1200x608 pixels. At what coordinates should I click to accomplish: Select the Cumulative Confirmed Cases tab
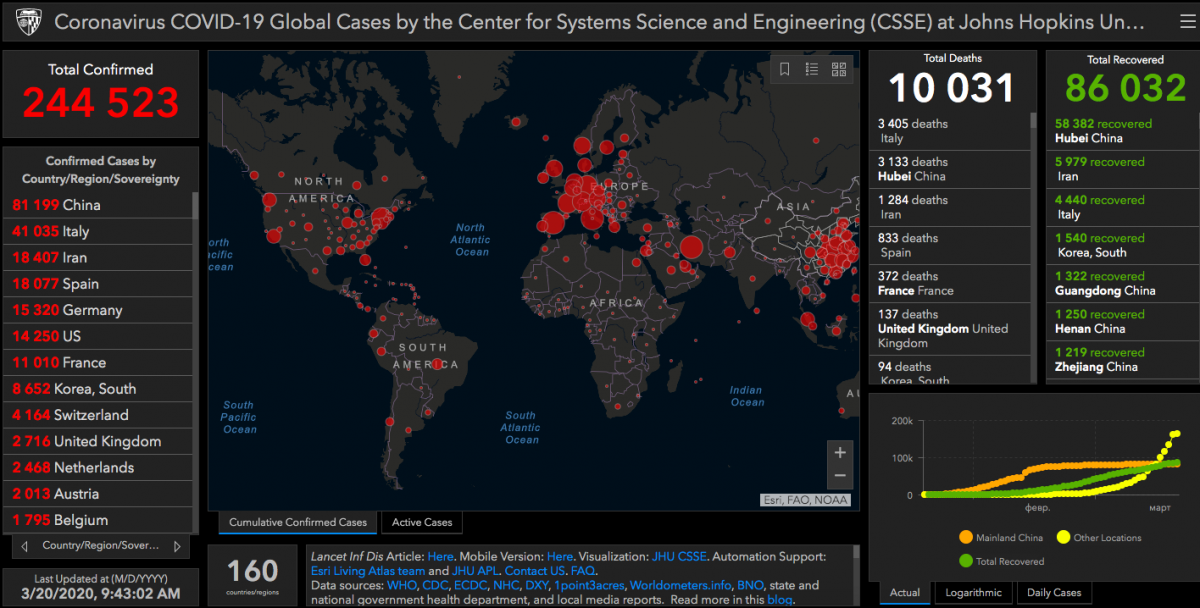(298, 522)
